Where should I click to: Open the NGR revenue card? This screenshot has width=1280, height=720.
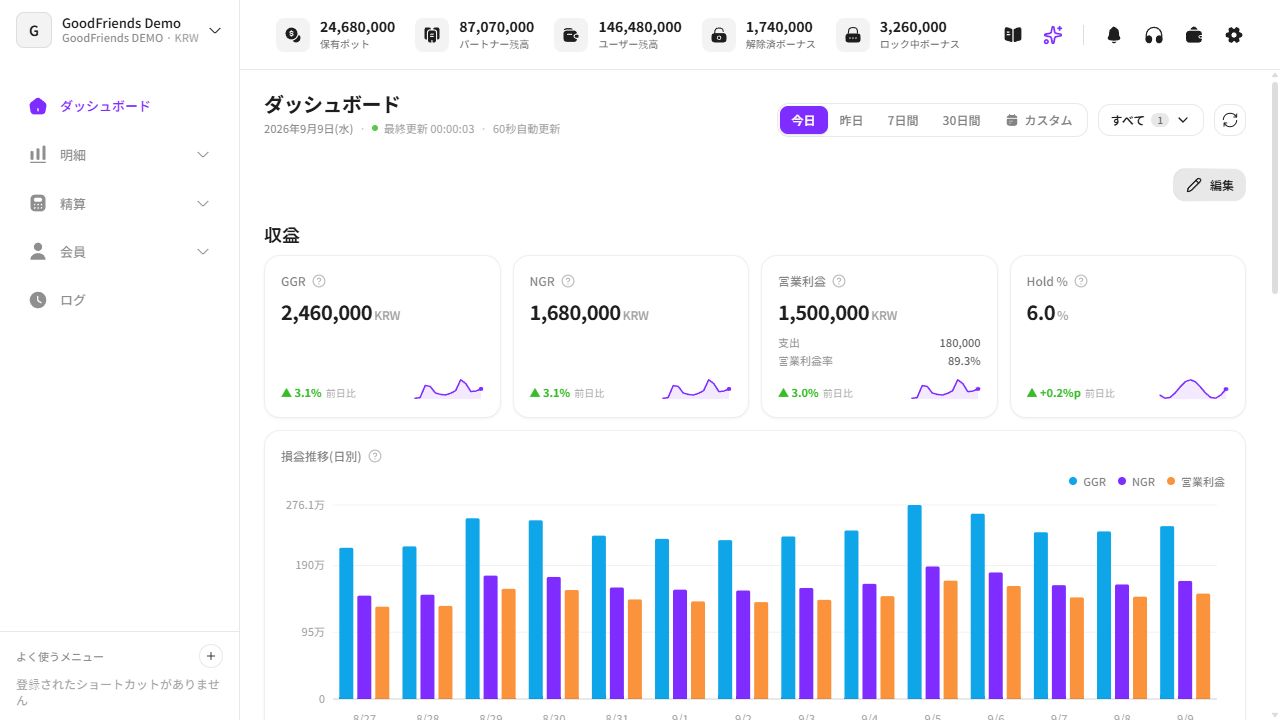(631, 336)
